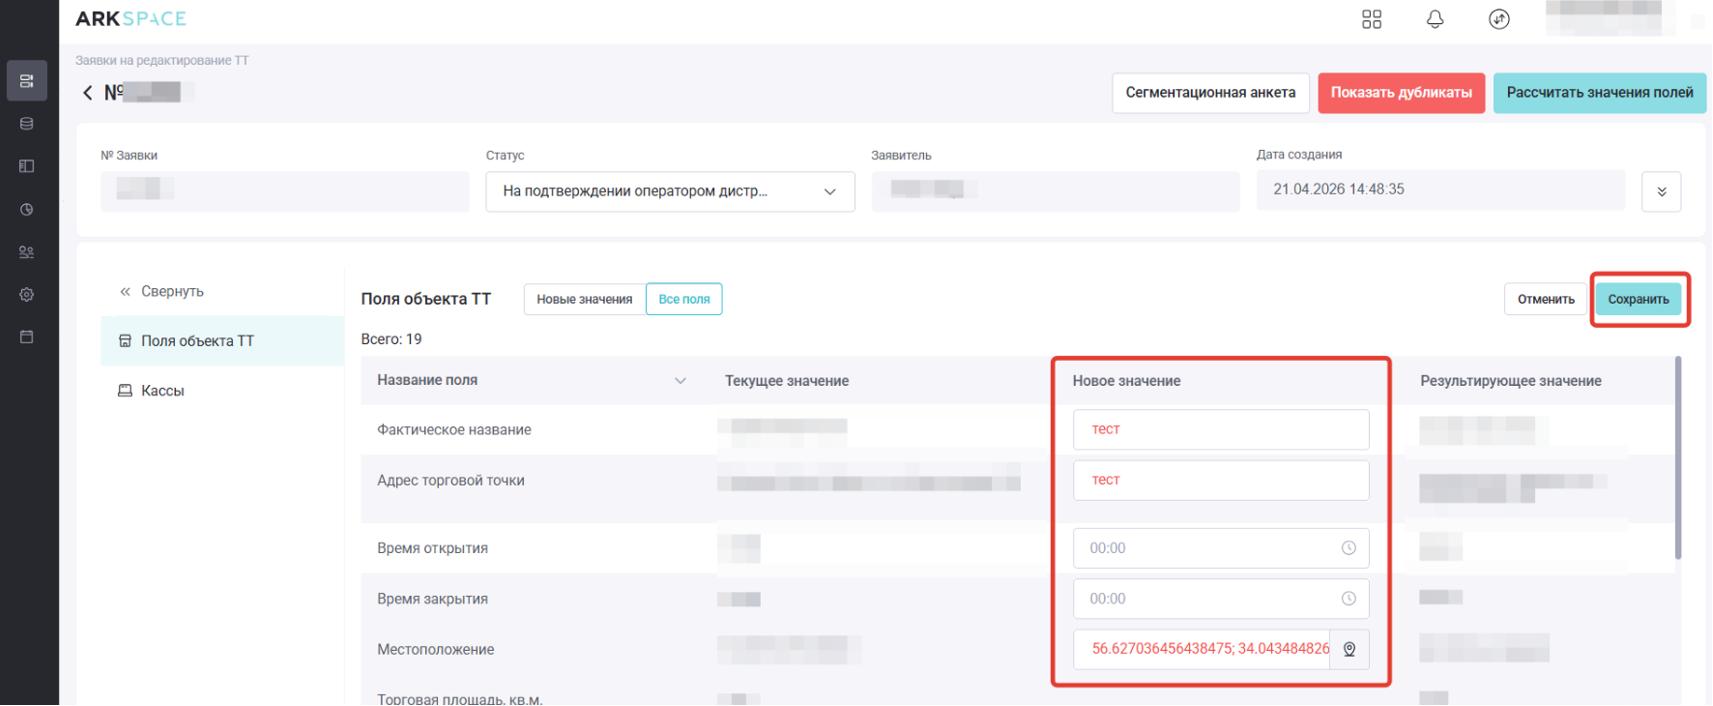This screenshot has width=1713, height=706.
Task: Click the "Сохранить" button
Action: pos(1637,299)
